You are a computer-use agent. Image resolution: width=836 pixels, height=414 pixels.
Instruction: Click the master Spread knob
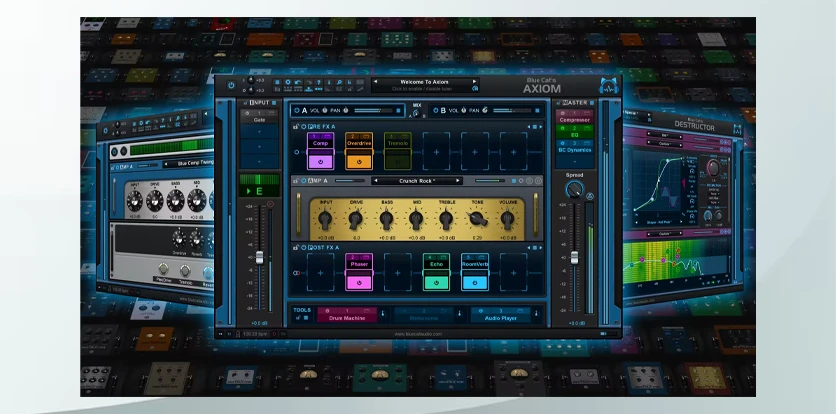574,190
